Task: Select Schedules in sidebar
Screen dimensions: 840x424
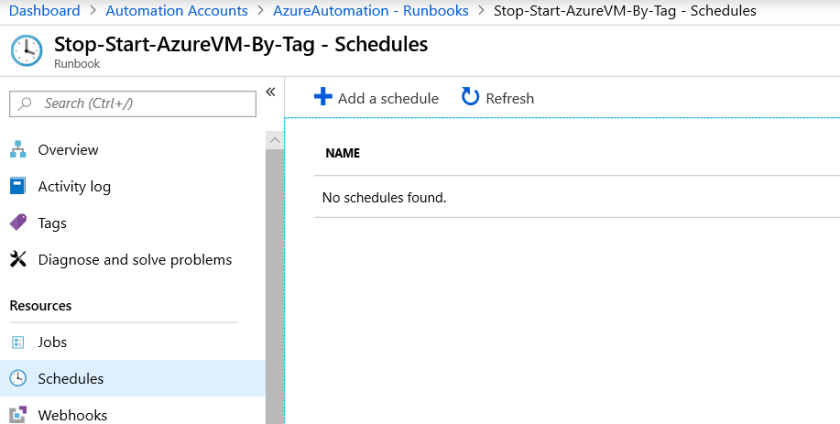Action: pos(132,378)
